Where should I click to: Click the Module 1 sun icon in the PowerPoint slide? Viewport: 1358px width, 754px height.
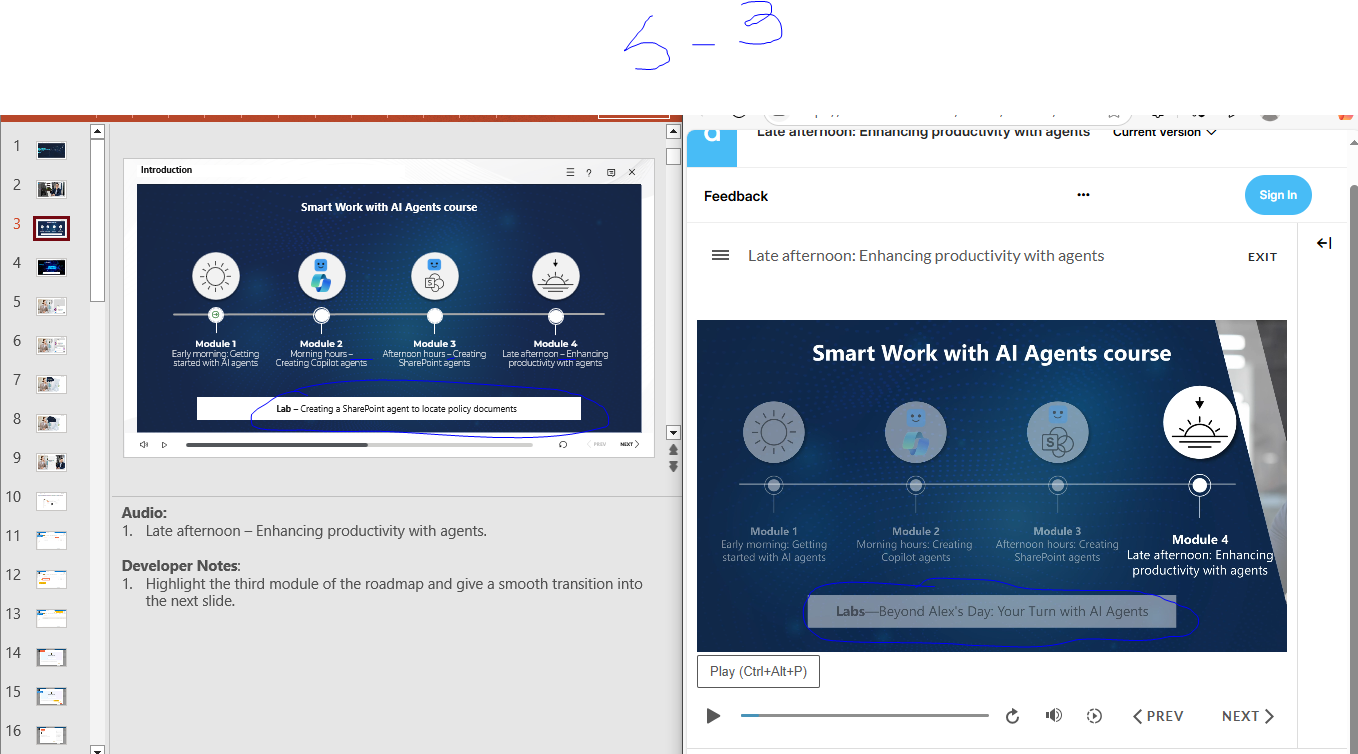click(216, 276)
